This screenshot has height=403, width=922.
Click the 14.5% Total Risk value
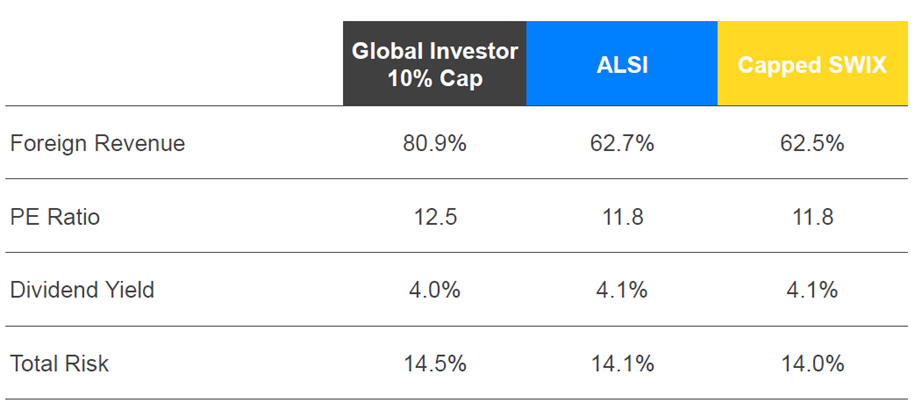[434, 363]
